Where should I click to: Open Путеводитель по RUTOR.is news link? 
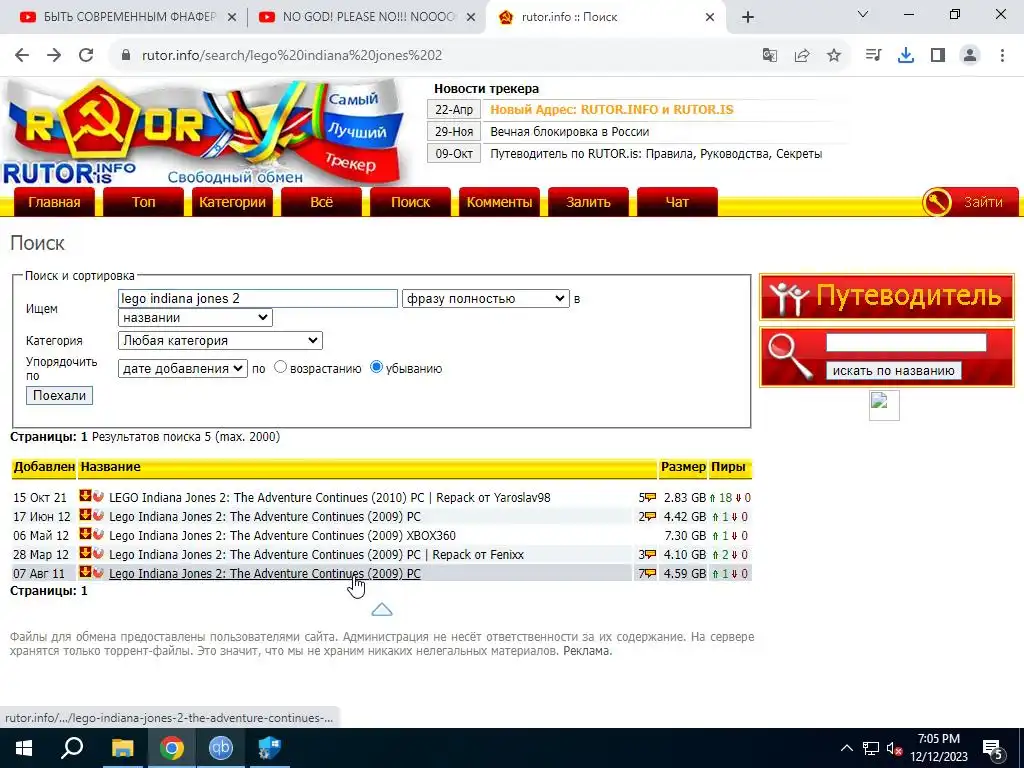coord(656,153)
